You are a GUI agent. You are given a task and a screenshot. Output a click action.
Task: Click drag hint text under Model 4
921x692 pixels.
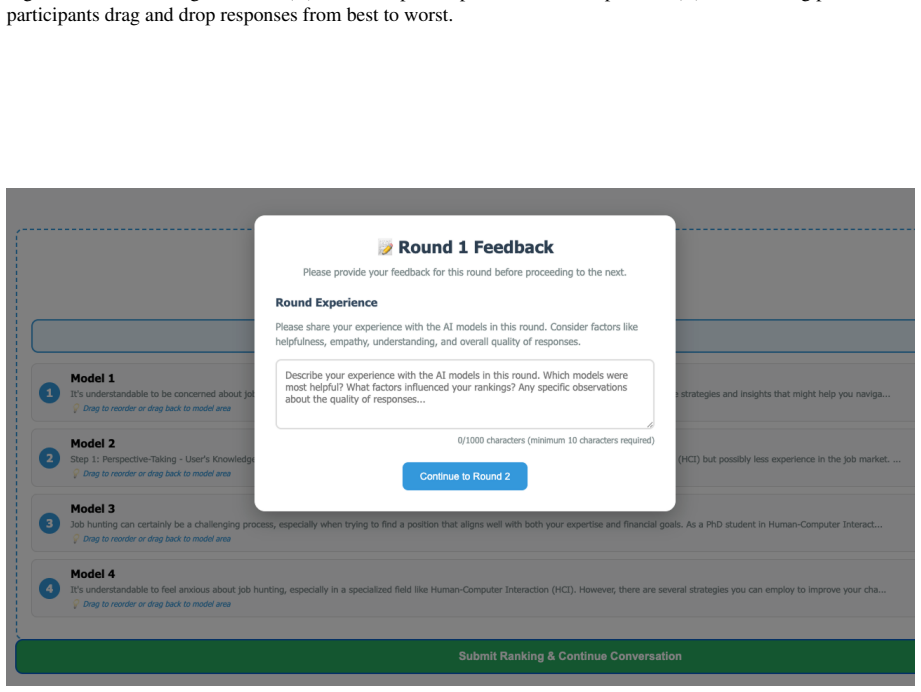click(x=157, y=604)
